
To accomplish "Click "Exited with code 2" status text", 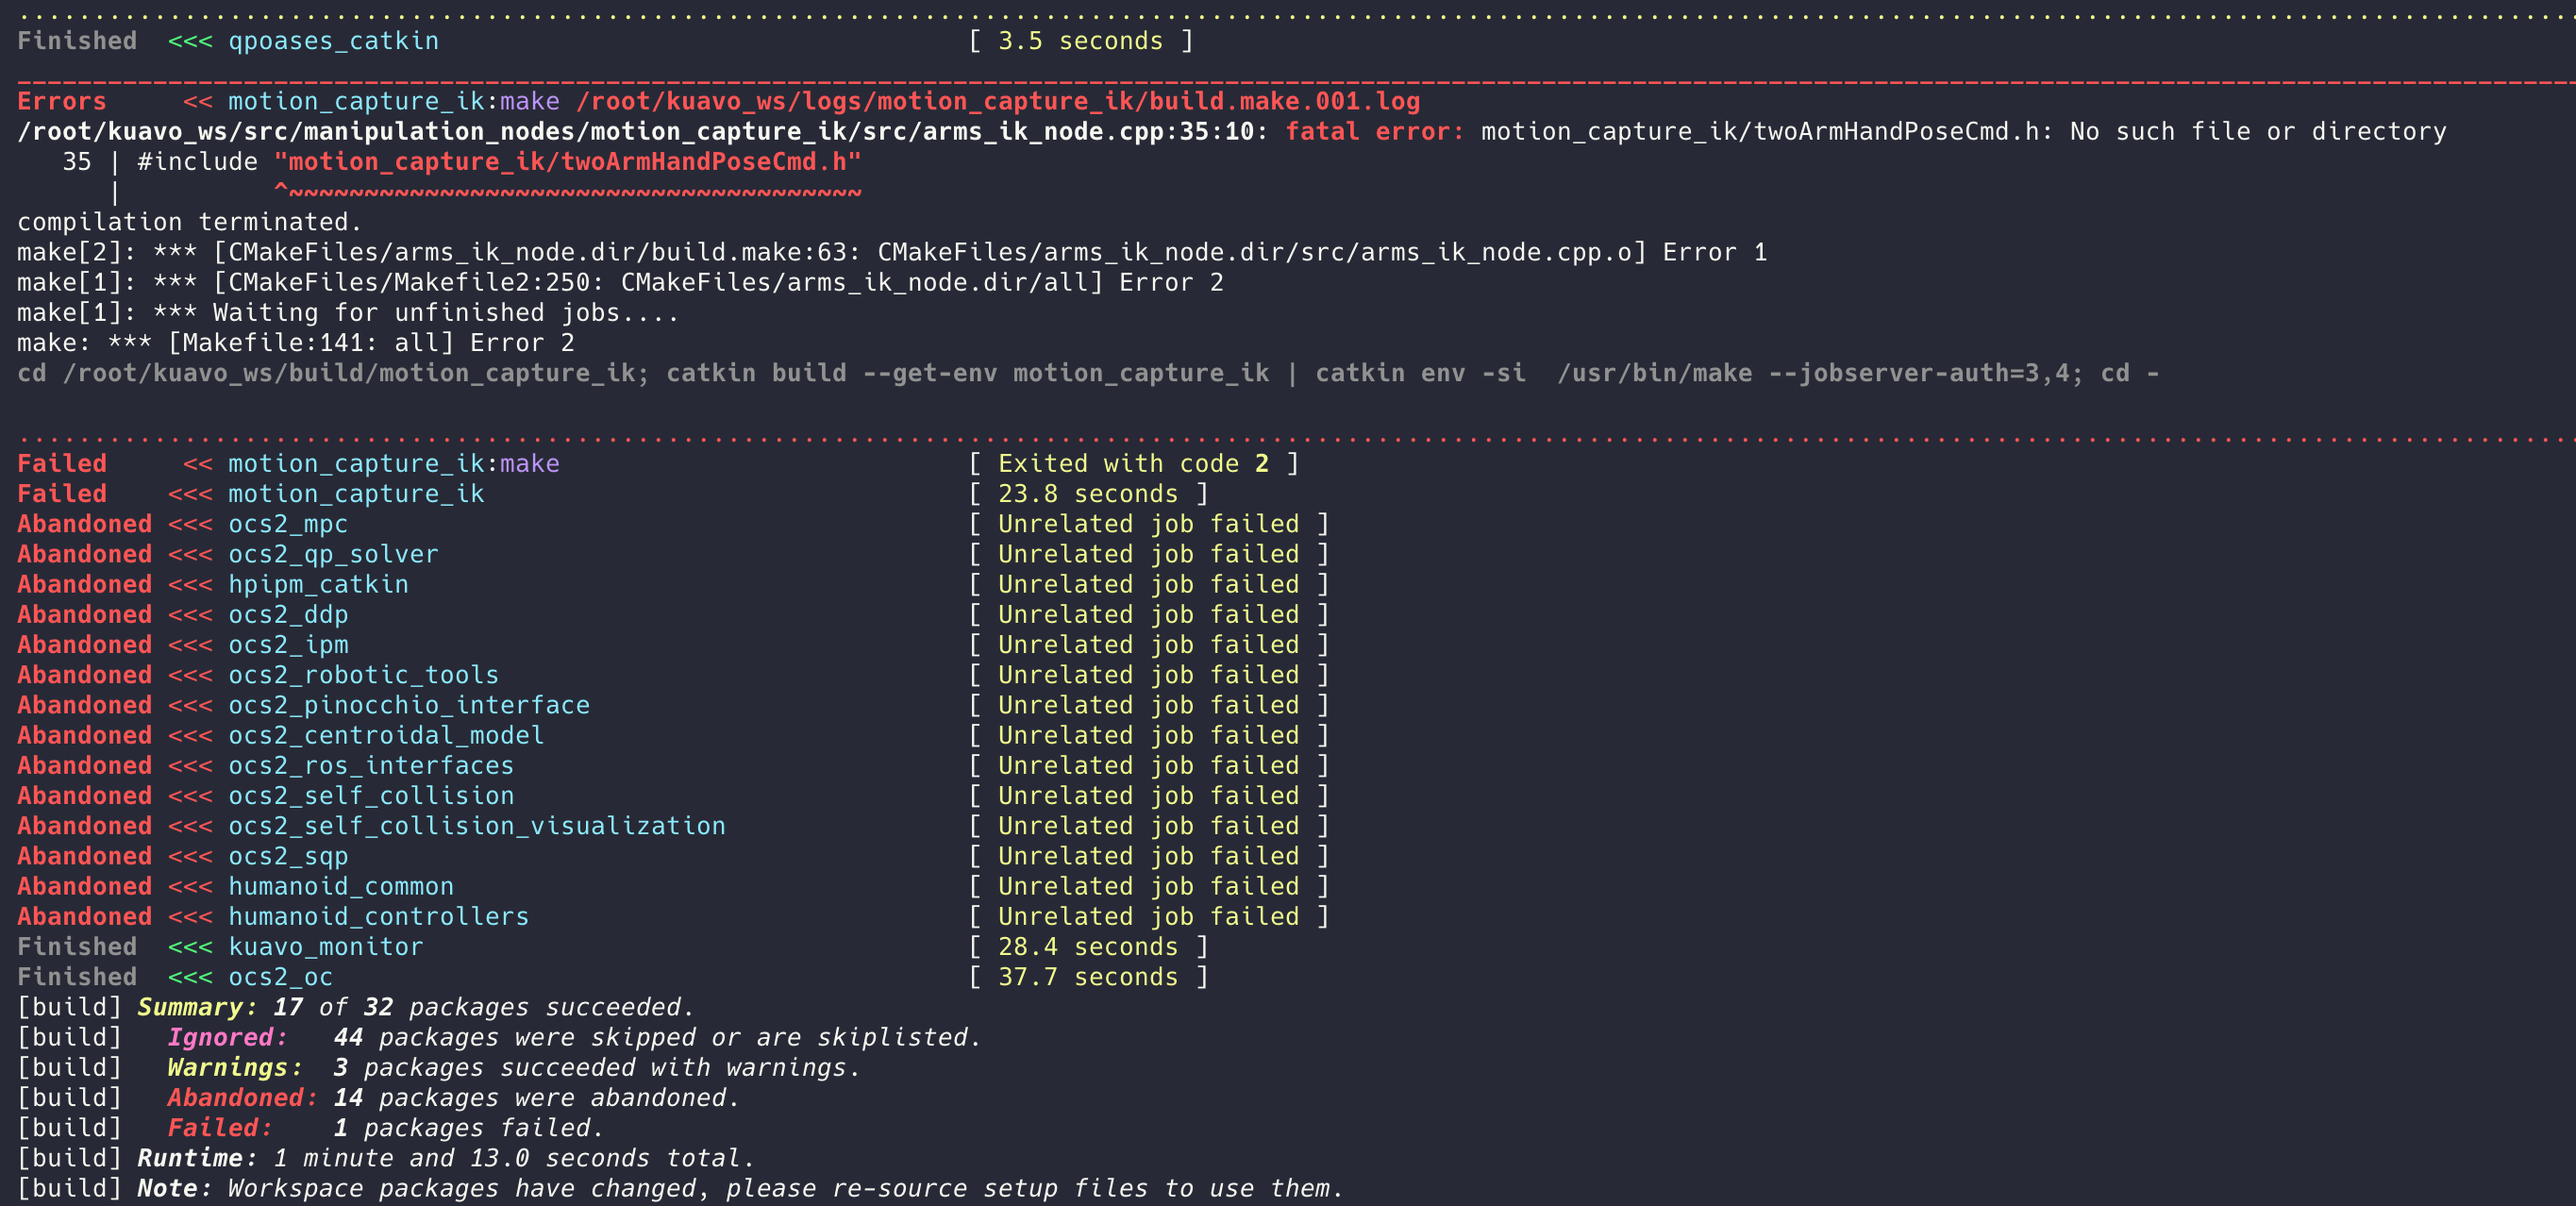I will (1133, 463).
